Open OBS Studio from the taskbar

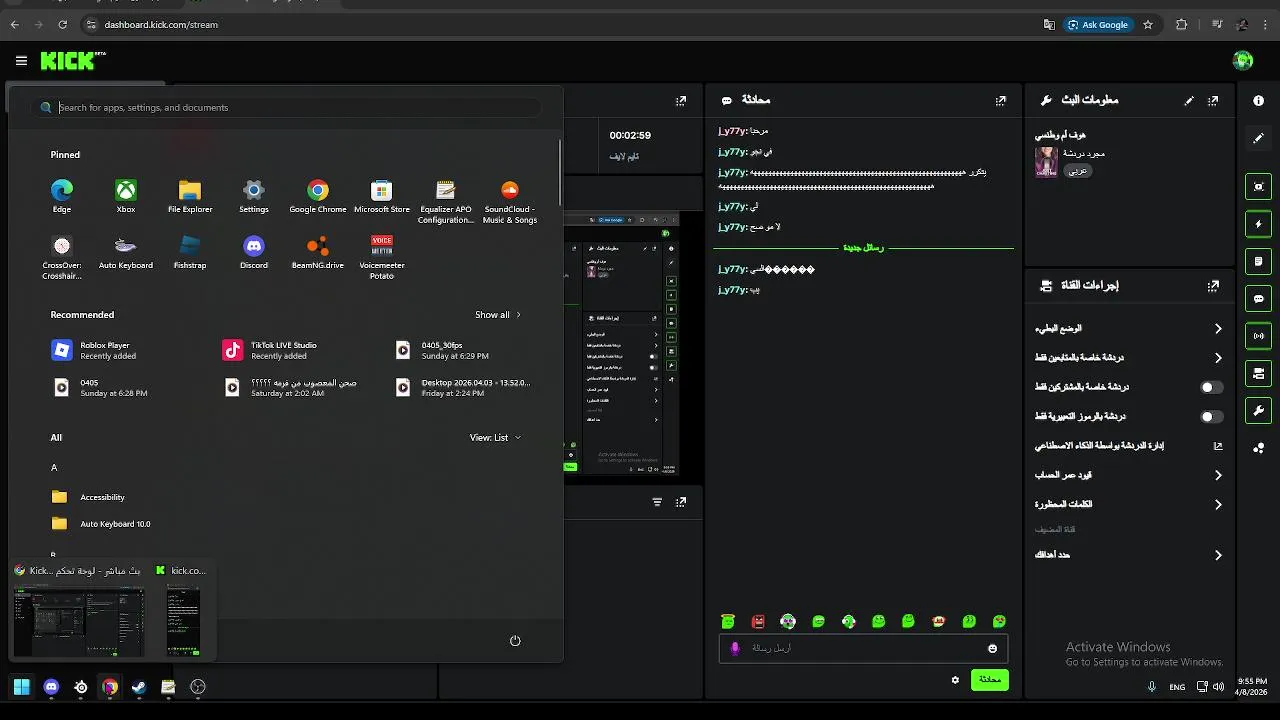pyautogui.click(x=198, y=687)
